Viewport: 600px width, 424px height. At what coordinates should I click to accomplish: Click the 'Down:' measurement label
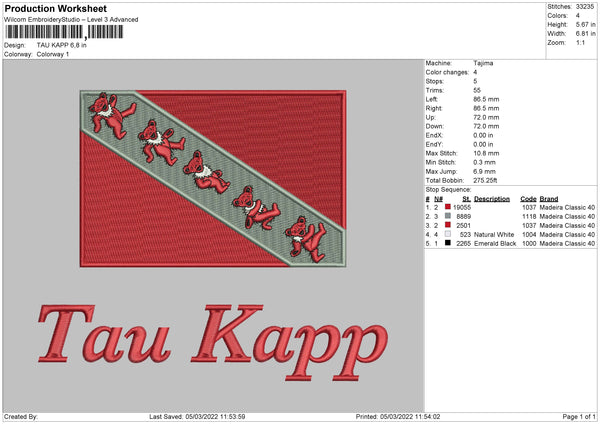[434, 126]
